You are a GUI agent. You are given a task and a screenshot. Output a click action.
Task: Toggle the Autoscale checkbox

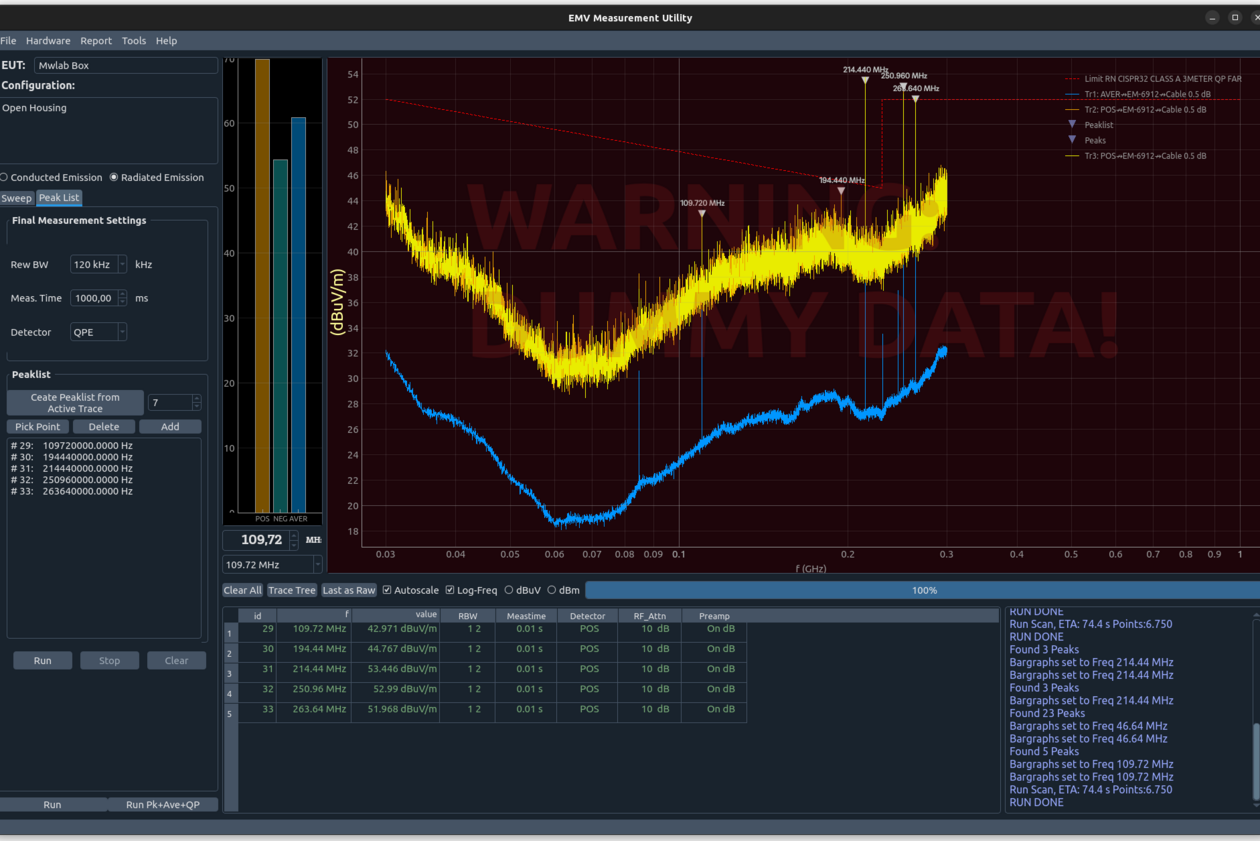point(388,590)
